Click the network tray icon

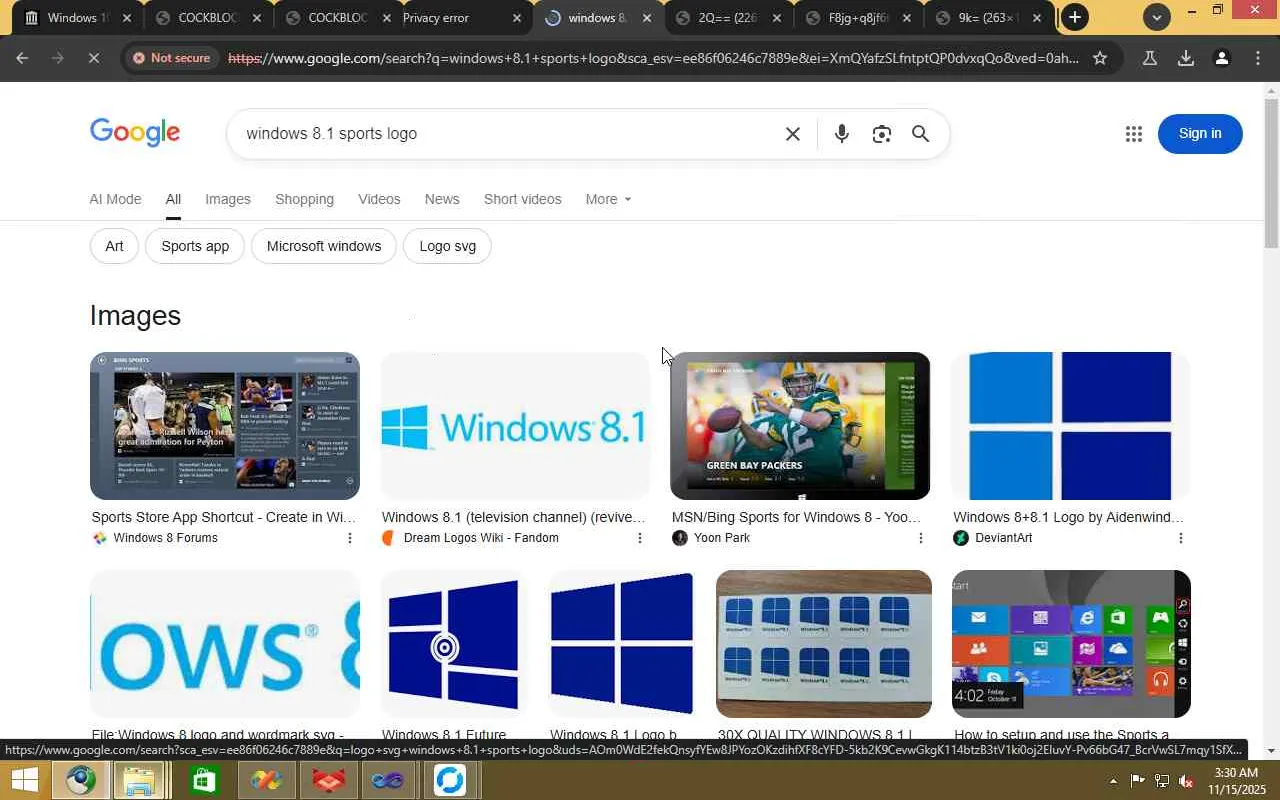1162,781
